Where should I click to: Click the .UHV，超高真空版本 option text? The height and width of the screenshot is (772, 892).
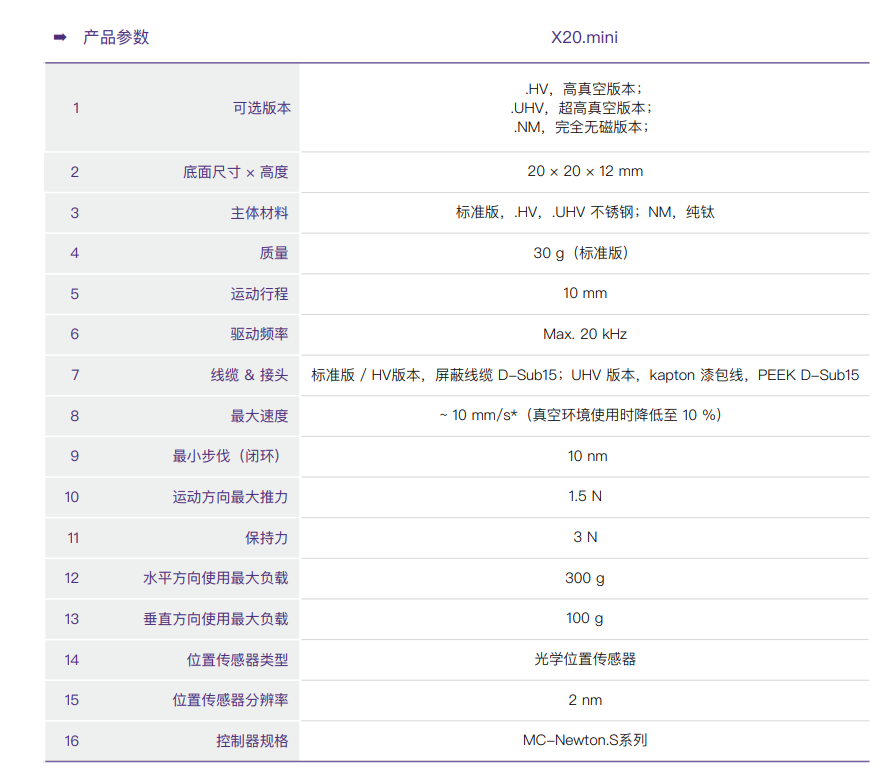point(584,108)
